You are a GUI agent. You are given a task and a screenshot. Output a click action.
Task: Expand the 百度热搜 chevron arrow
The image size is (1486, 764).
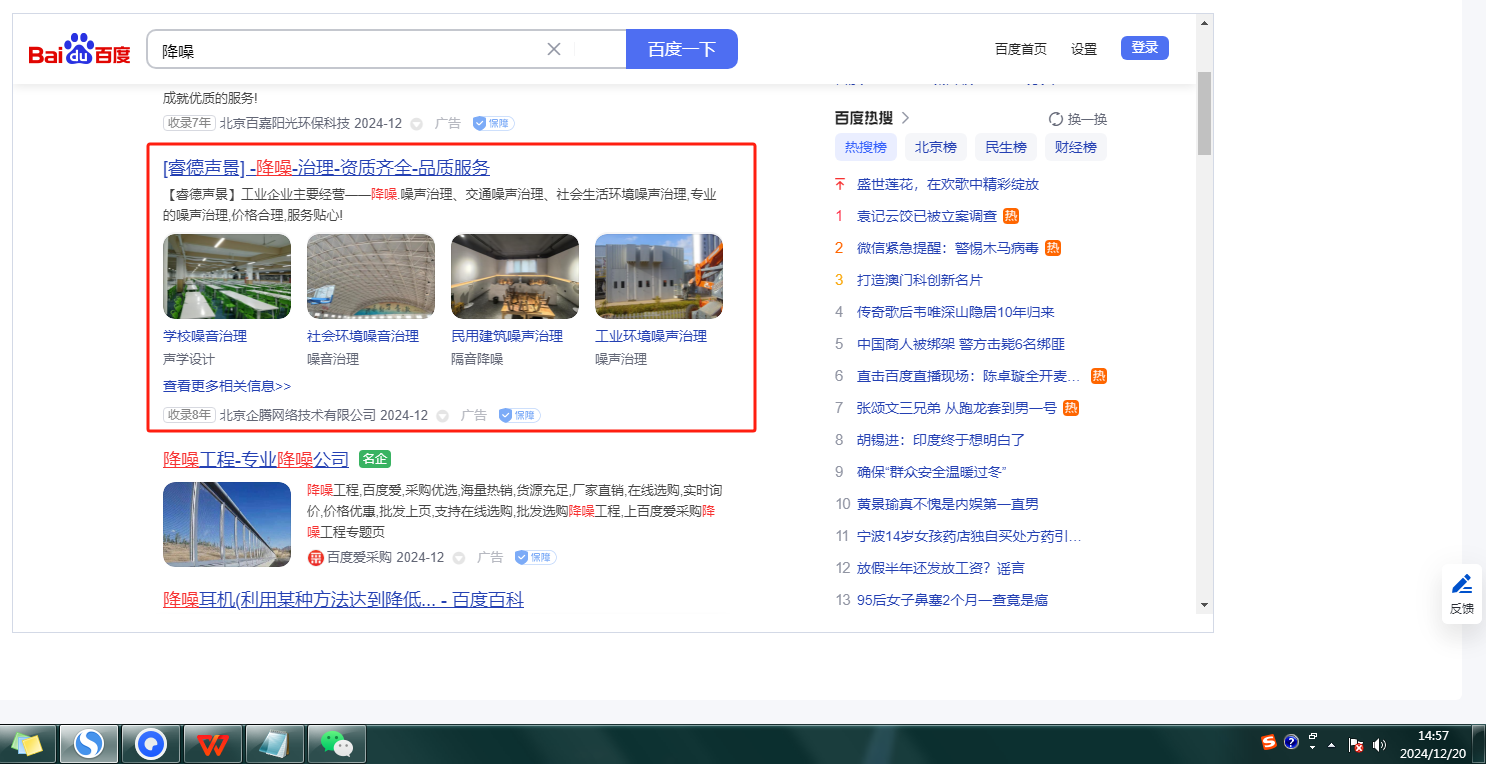[x=906, y=118]
